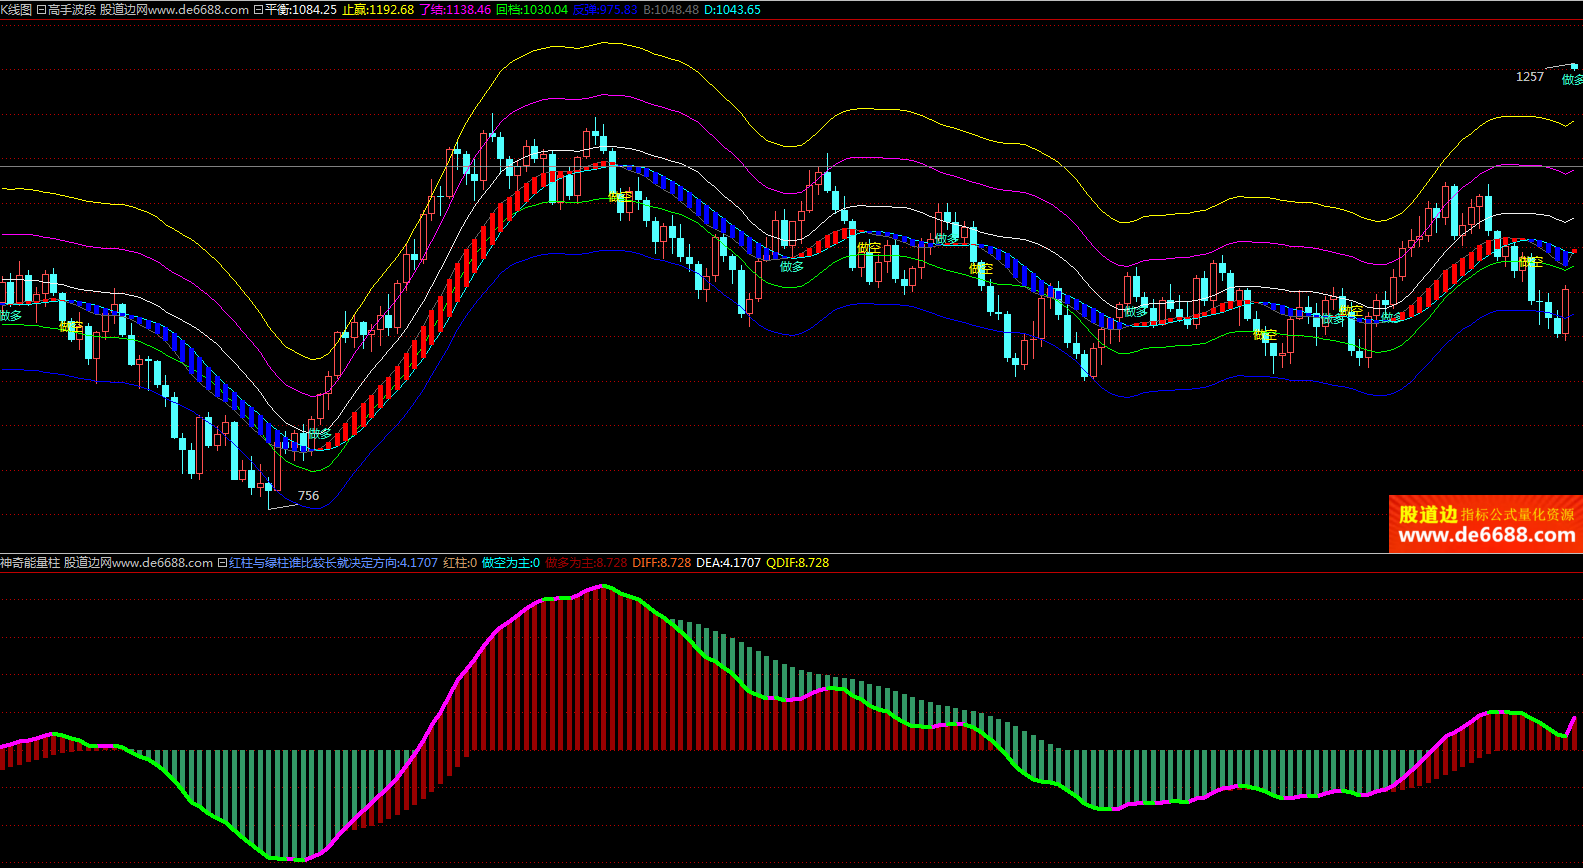Collapse the box before 平衡 value list
Screen dimensions: 1583x868
[258, 10]
